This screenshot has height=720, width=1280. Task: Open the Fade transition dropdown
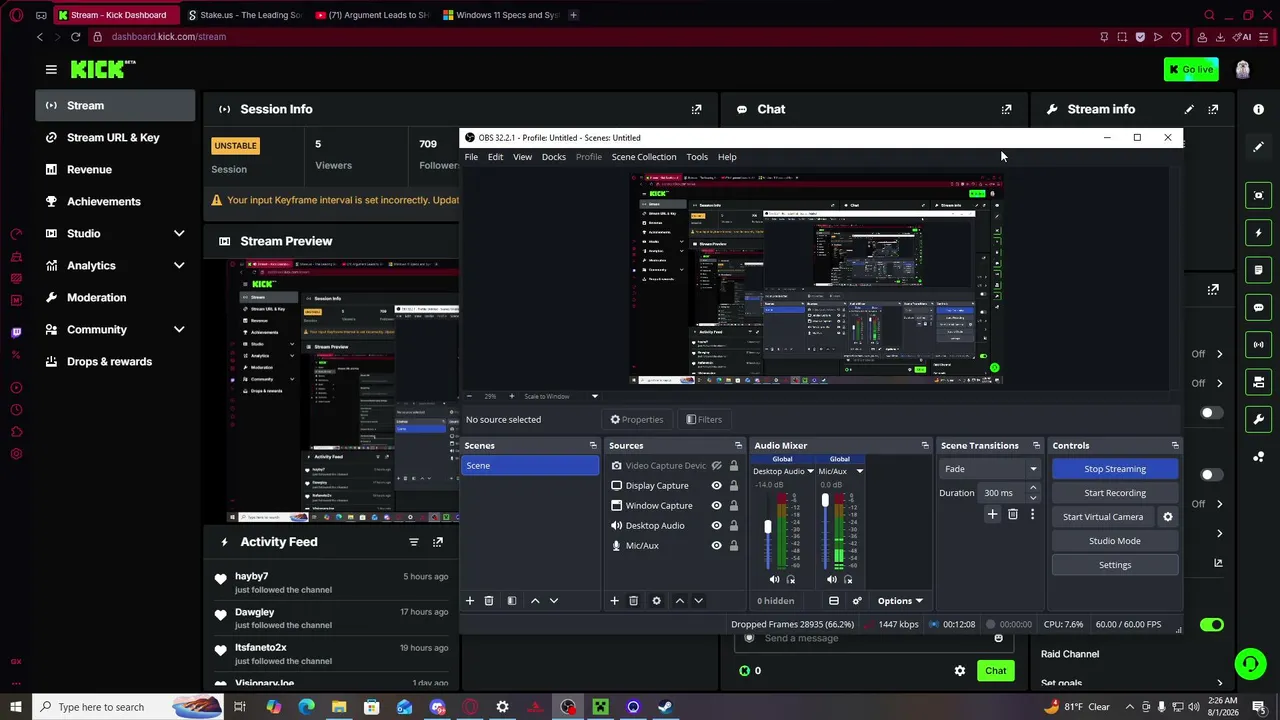coord(990,469)
